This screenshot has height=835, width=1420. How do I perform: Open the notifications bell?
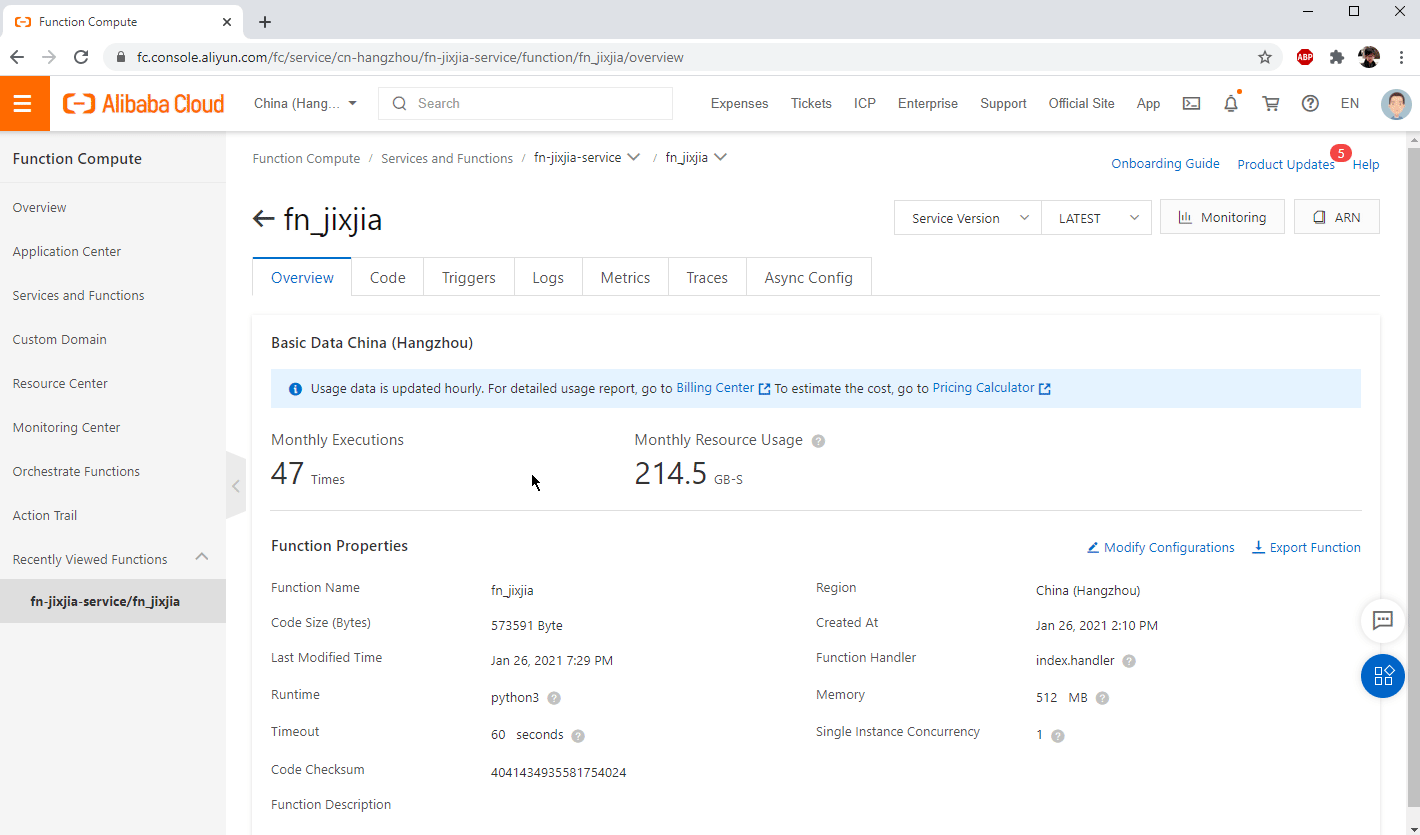click(x=1231, y=103)
